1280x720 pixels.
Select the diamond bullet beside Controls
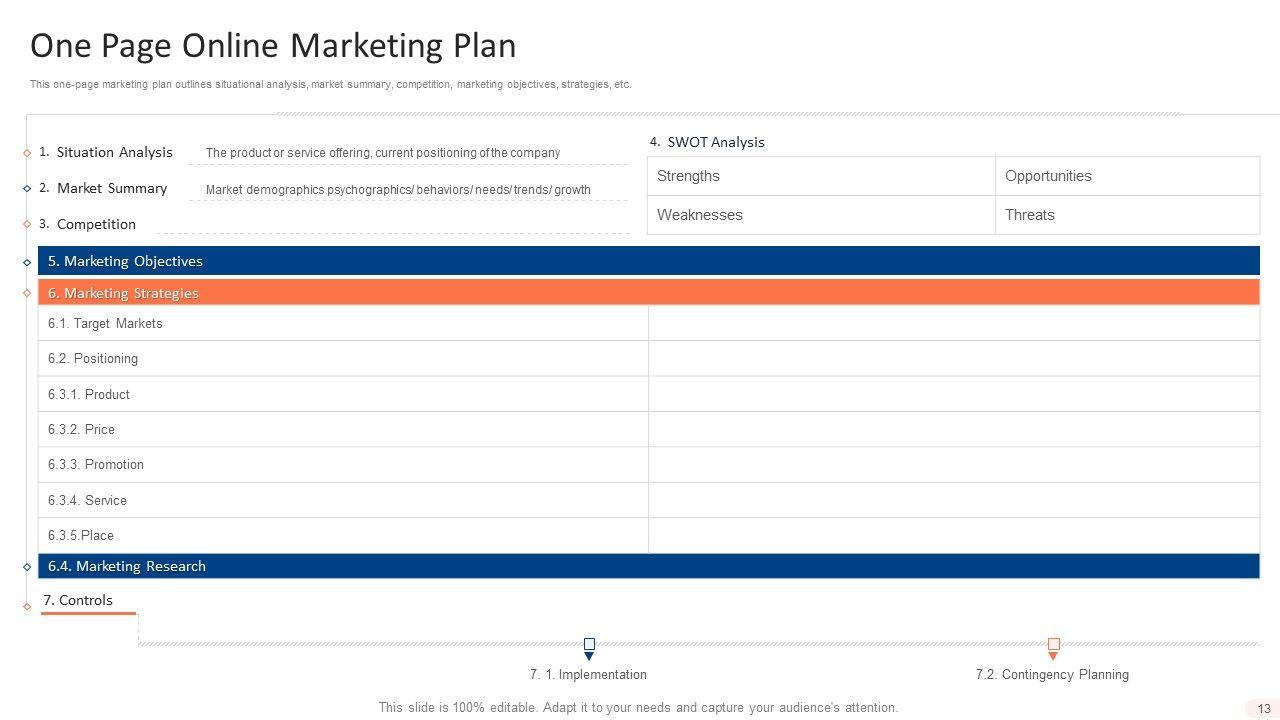(x=27, y=606)
